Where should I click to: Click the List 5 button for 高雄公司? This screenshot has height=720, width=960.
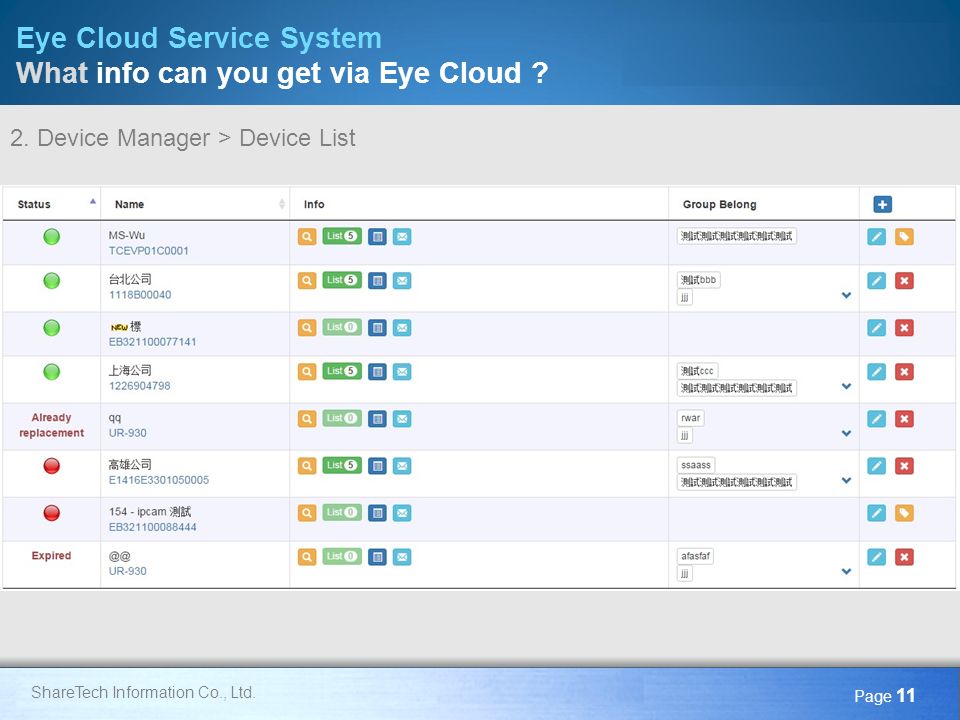point(342,465)
